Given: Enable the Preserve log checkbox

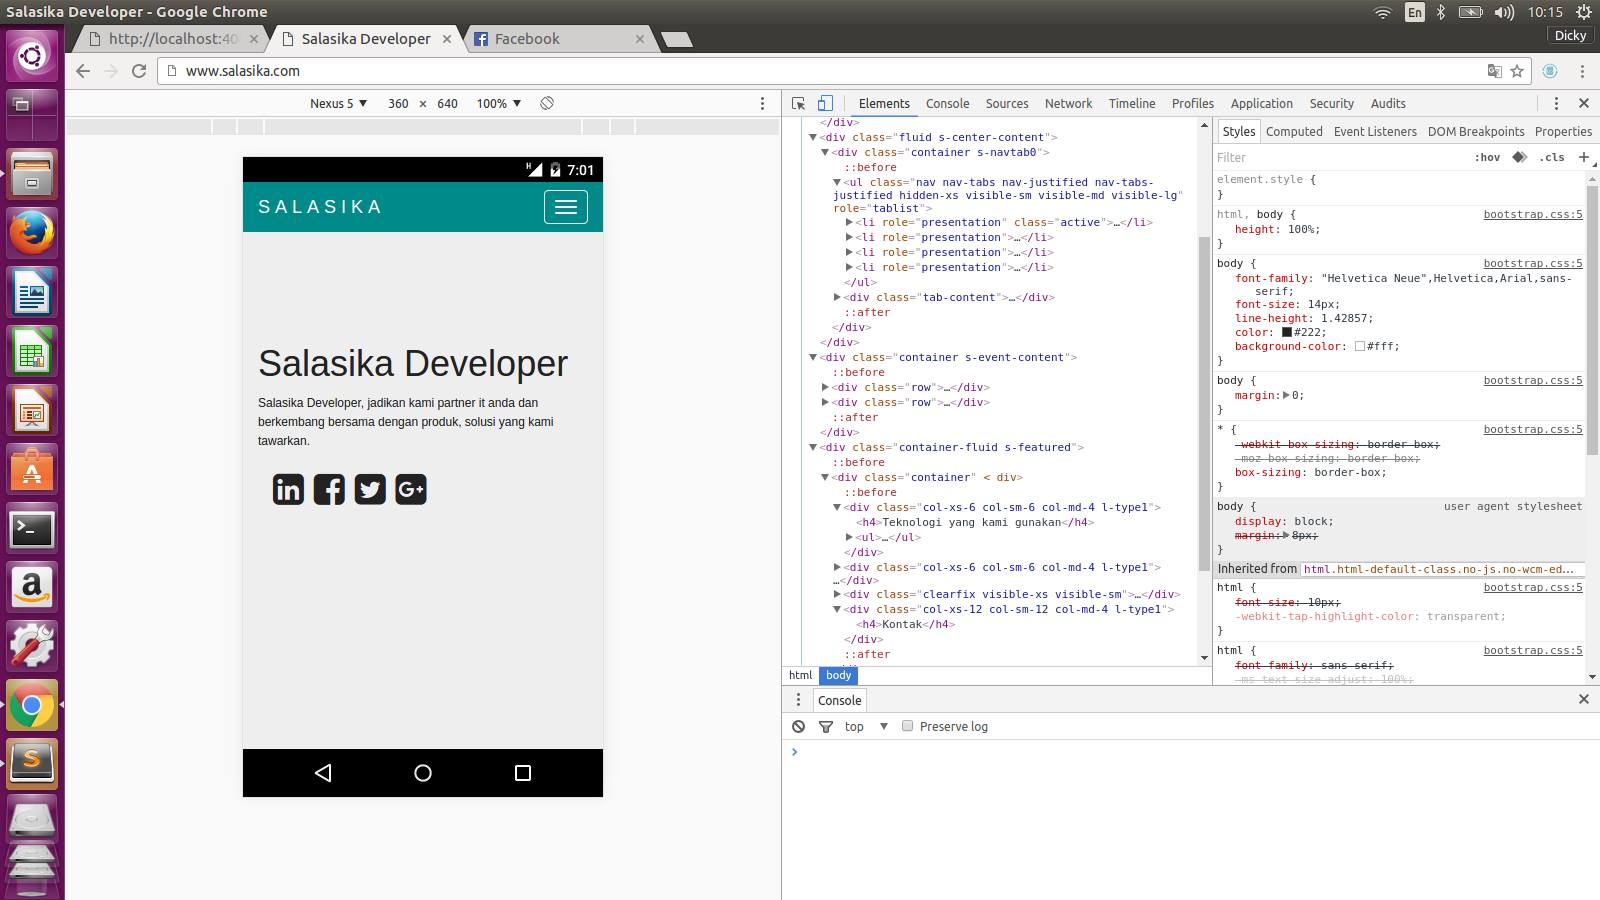Looking at the screenshot, I should coord(907,726).
